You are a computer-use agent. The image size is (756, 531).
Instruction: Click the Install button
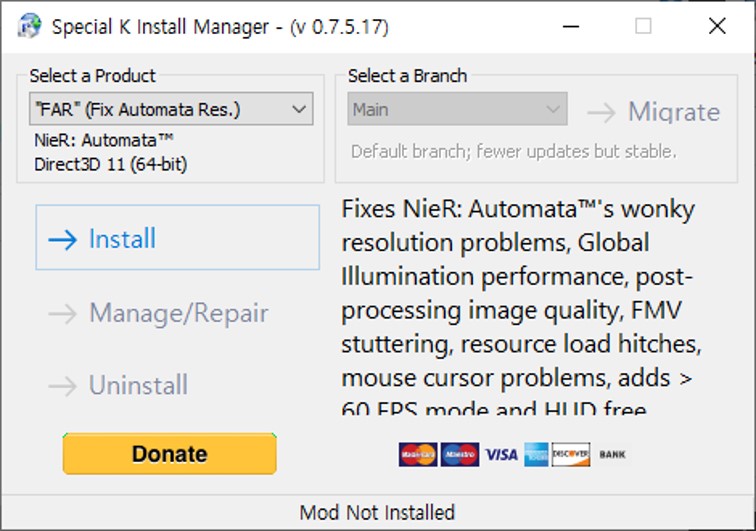click(x=177, y=237)
